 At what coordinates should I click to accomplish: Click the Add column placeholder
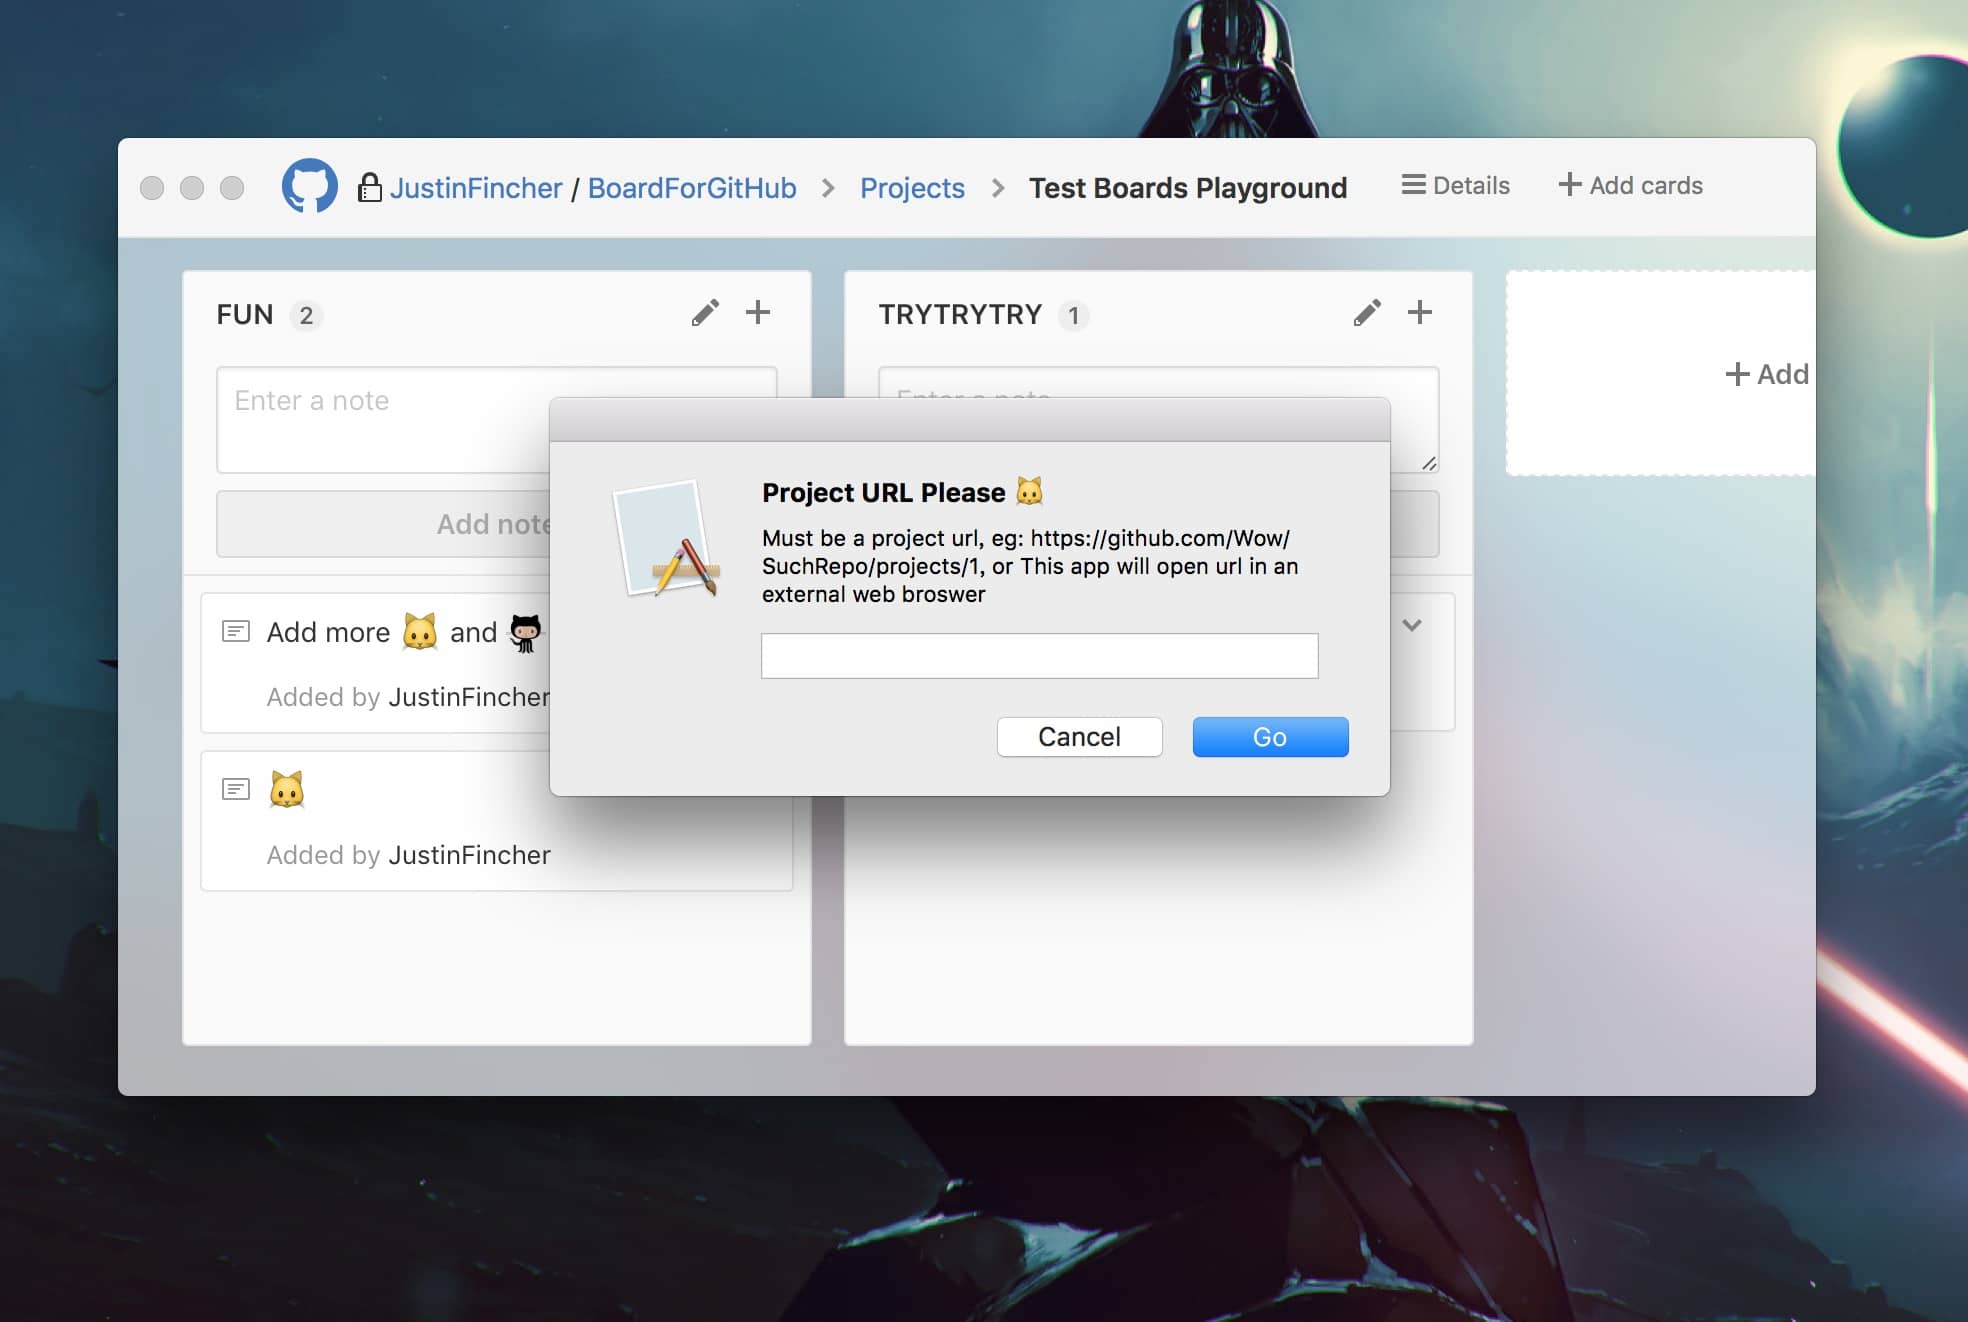(1765, 374)
